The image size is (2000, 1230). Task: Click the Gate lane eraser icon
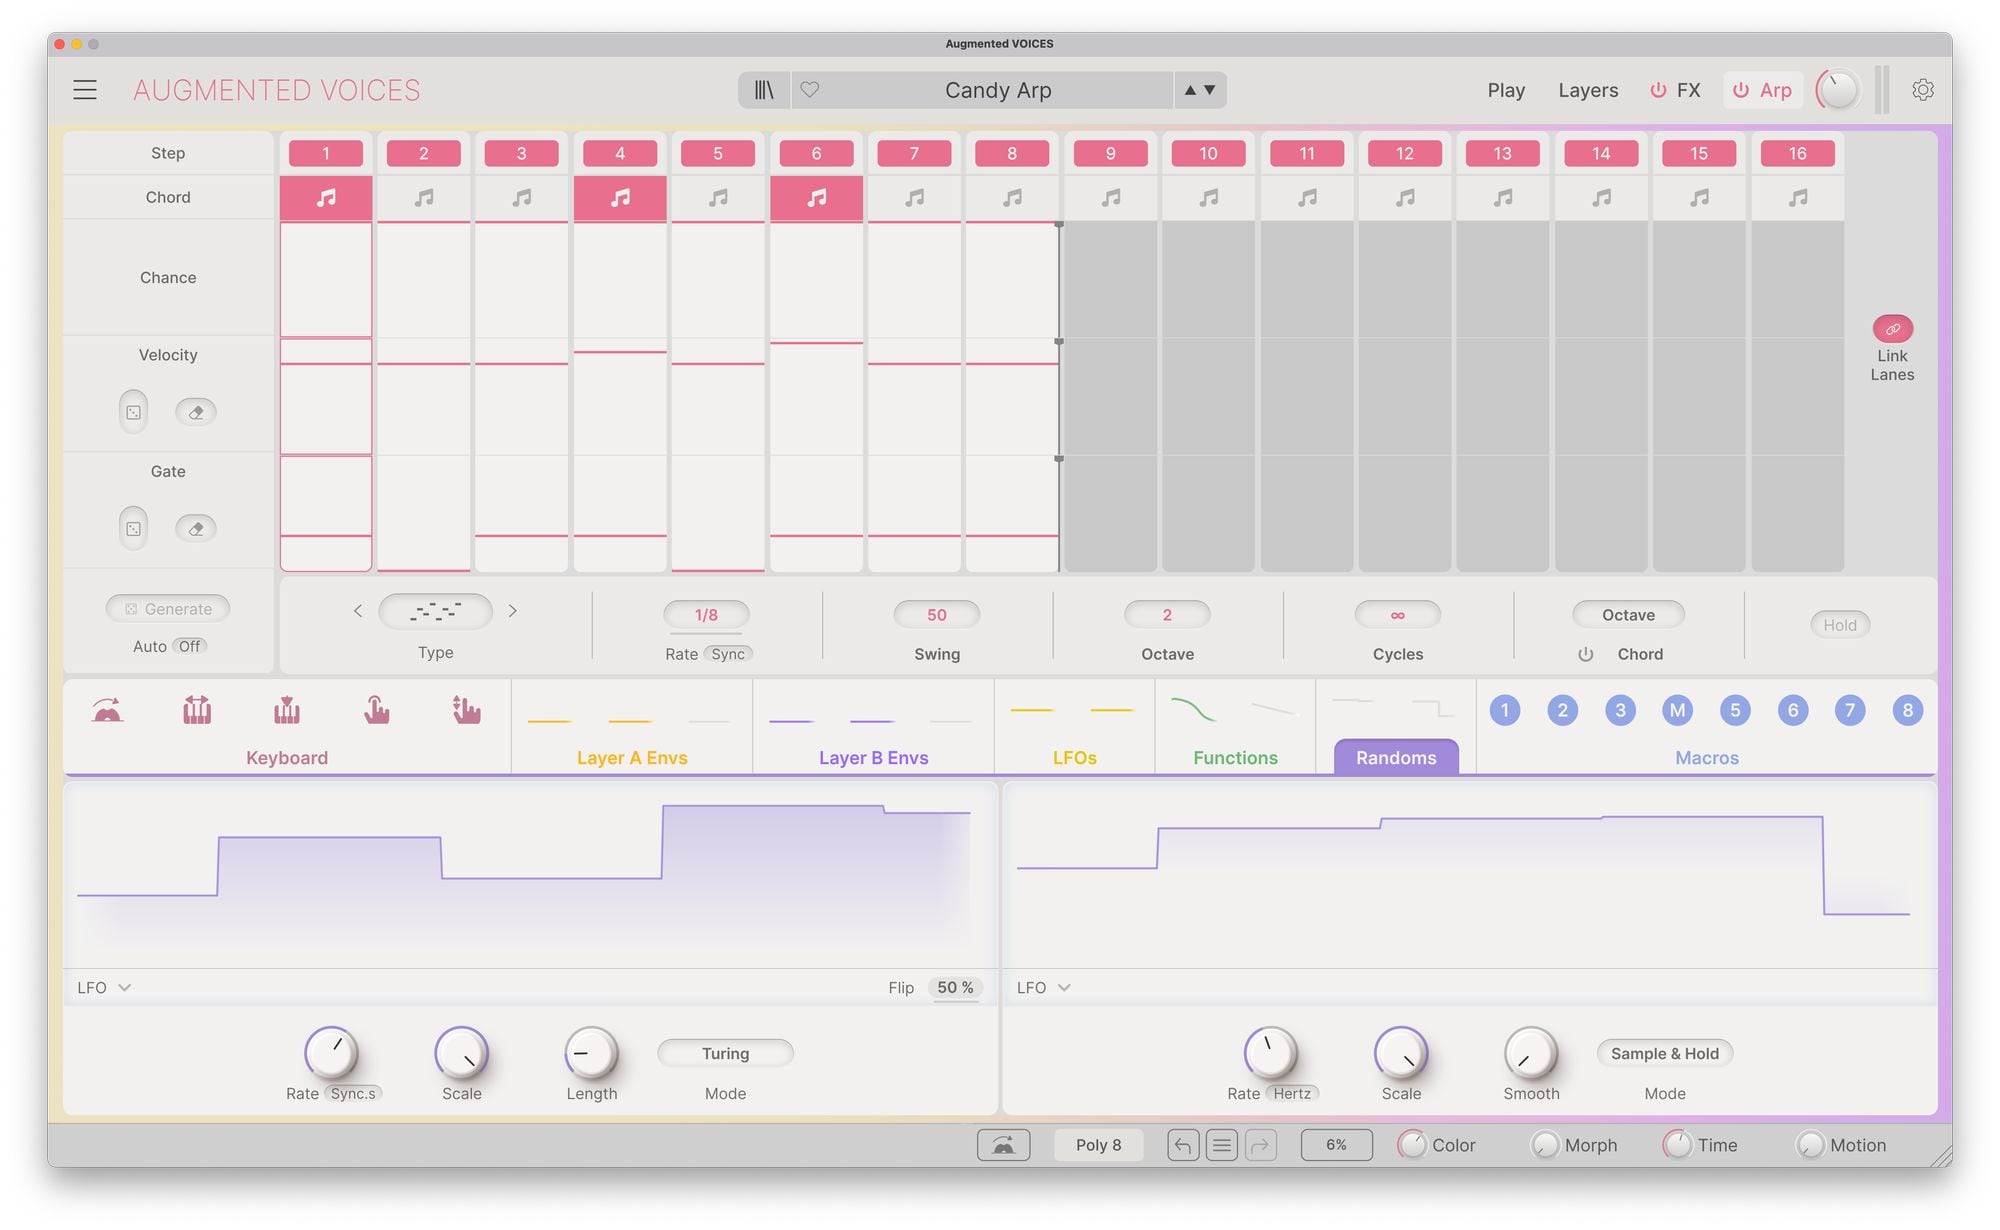196,529
